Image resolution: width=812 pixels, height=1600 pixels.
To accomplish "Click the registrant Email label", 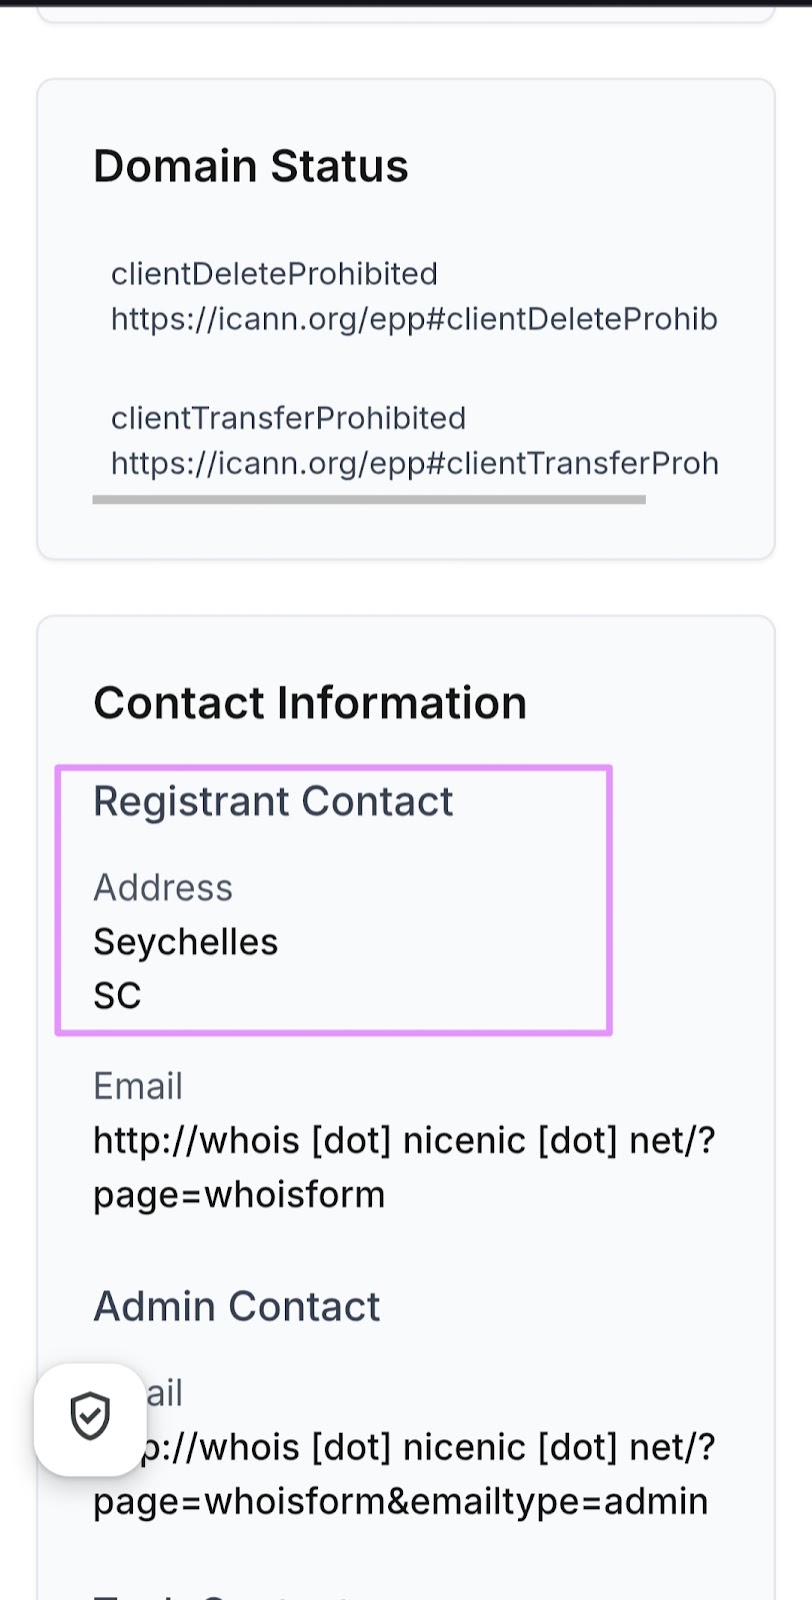I will click(x=138, y=1086).
